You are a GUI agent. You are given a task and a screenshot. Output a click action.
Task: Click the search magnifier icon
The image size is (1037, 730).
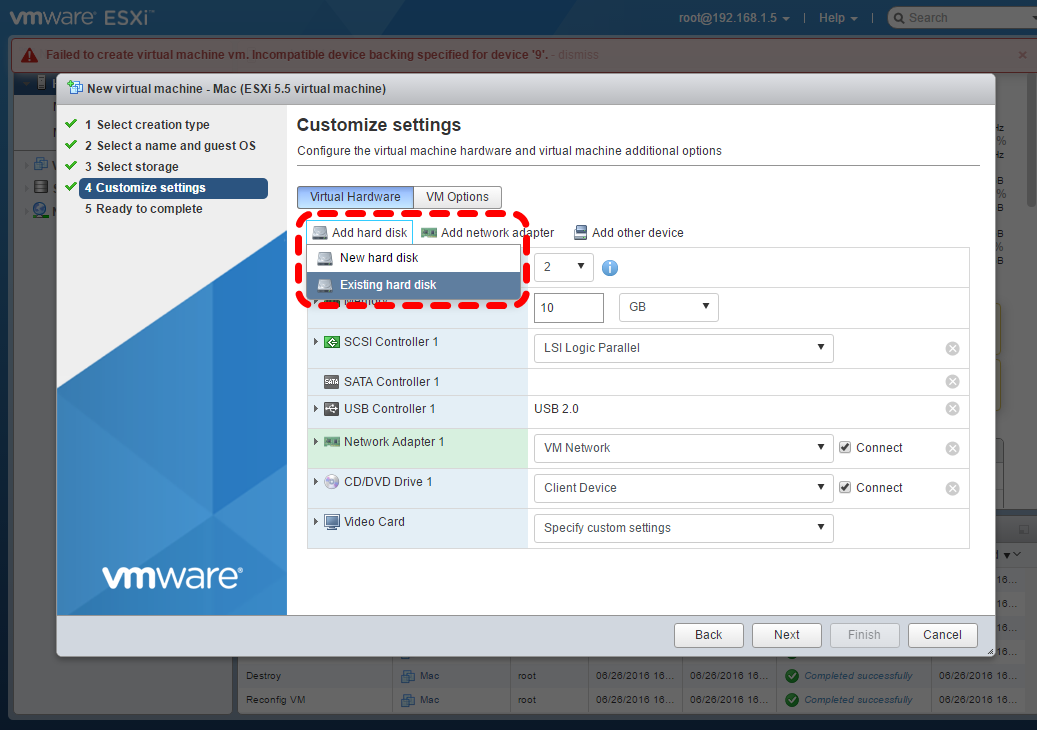[x=899, y=19]
